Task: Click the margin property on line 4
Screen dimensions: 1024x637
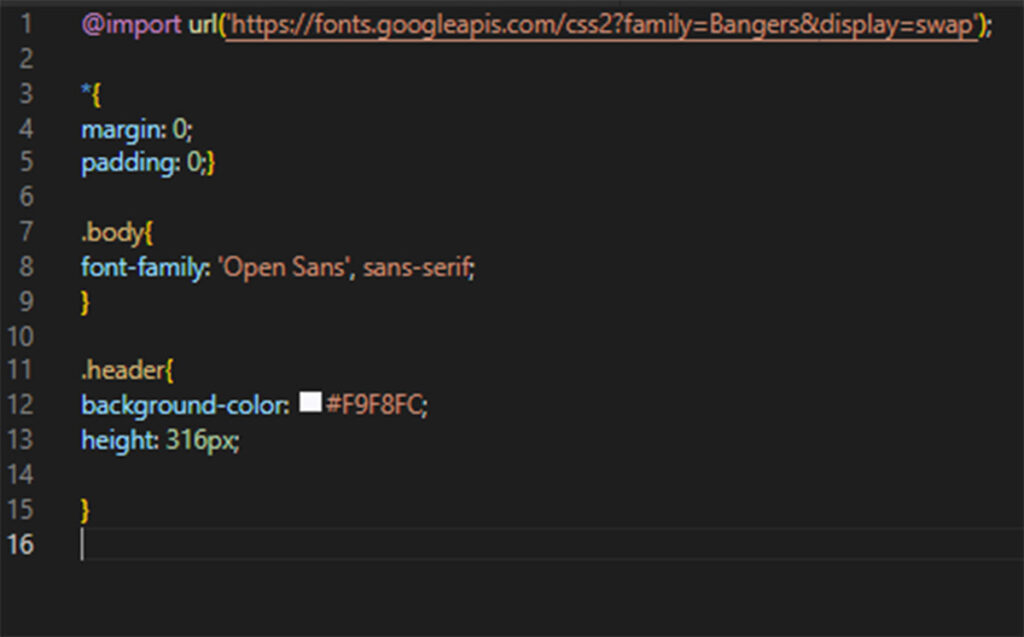Action: (x=116, y=129)
